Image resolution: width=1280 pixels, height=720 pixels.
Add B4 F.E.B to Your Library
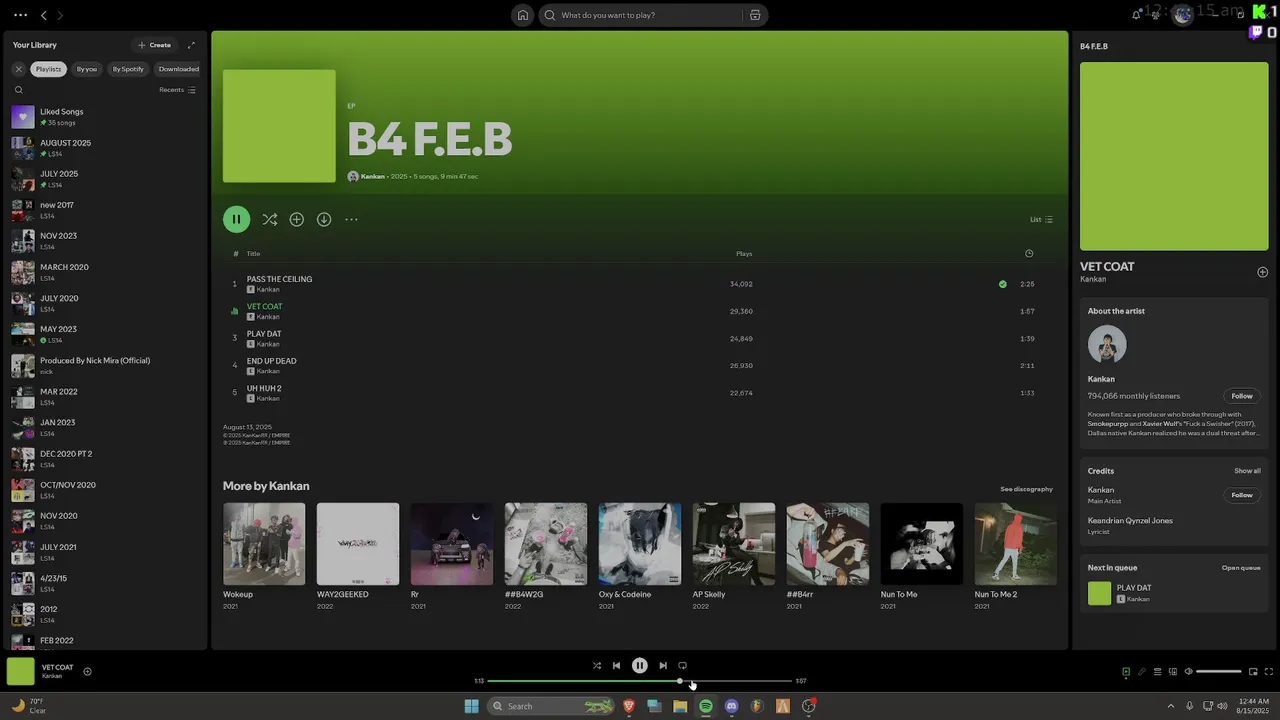pos(297,219)
